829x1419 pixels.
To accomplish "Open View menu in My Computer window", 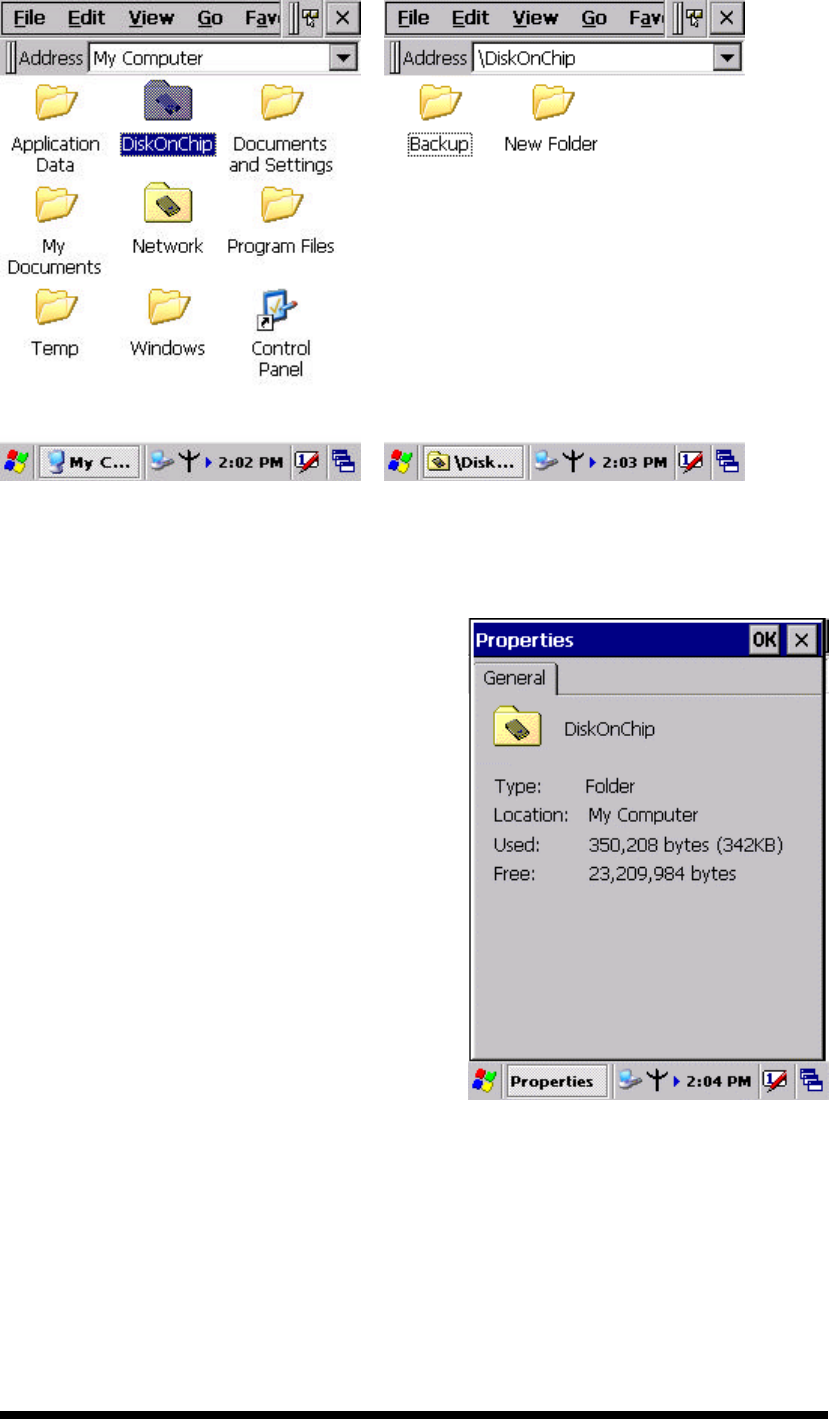I will click(151, 18).
